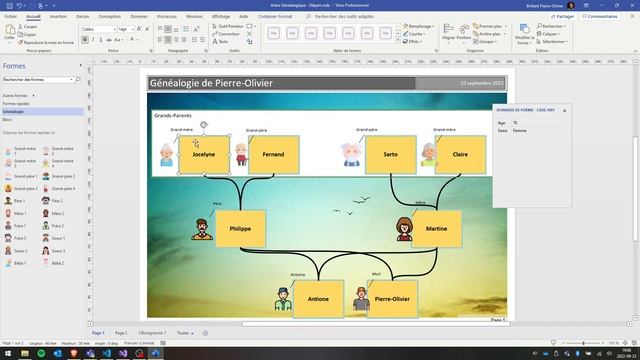Click the Partager button

coord(562,17)
